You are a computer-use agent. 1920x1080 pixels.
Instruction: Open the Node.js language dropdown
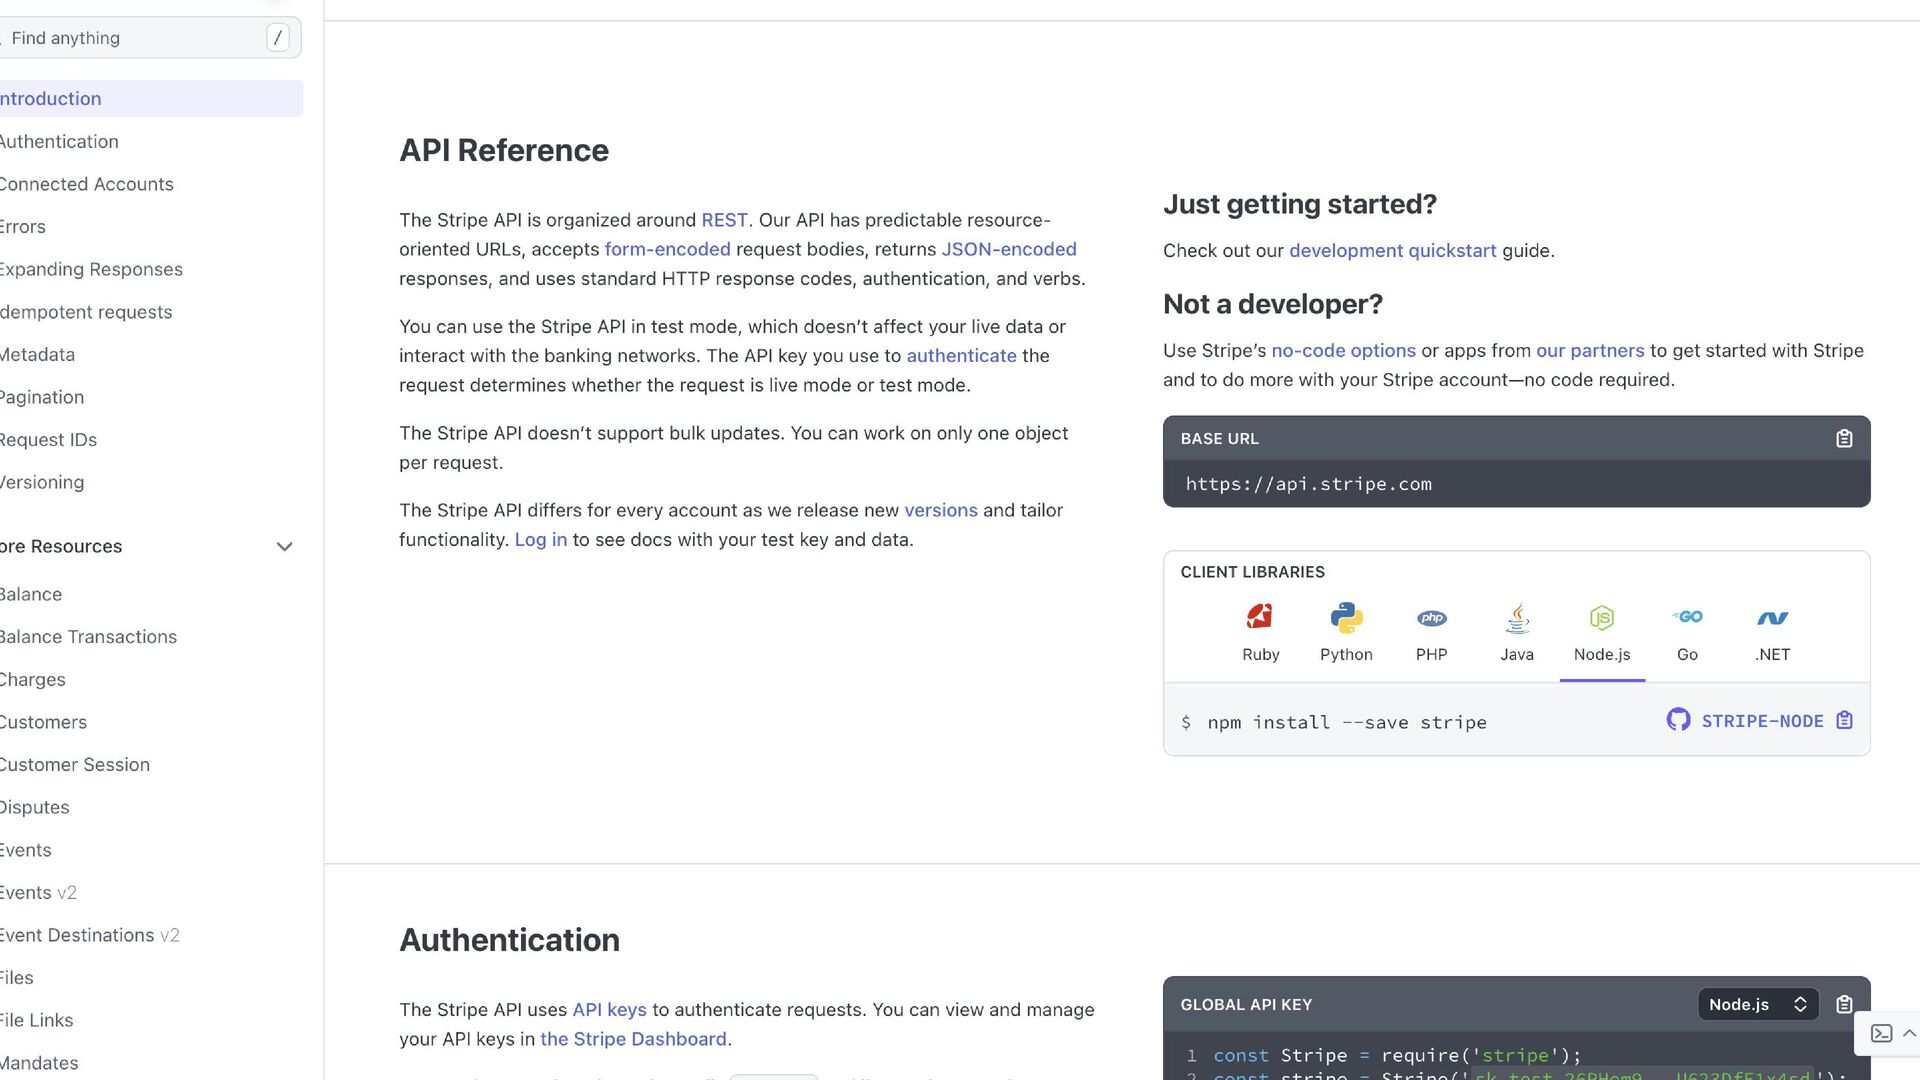pyautogui.click(x=1757, y=1004)
